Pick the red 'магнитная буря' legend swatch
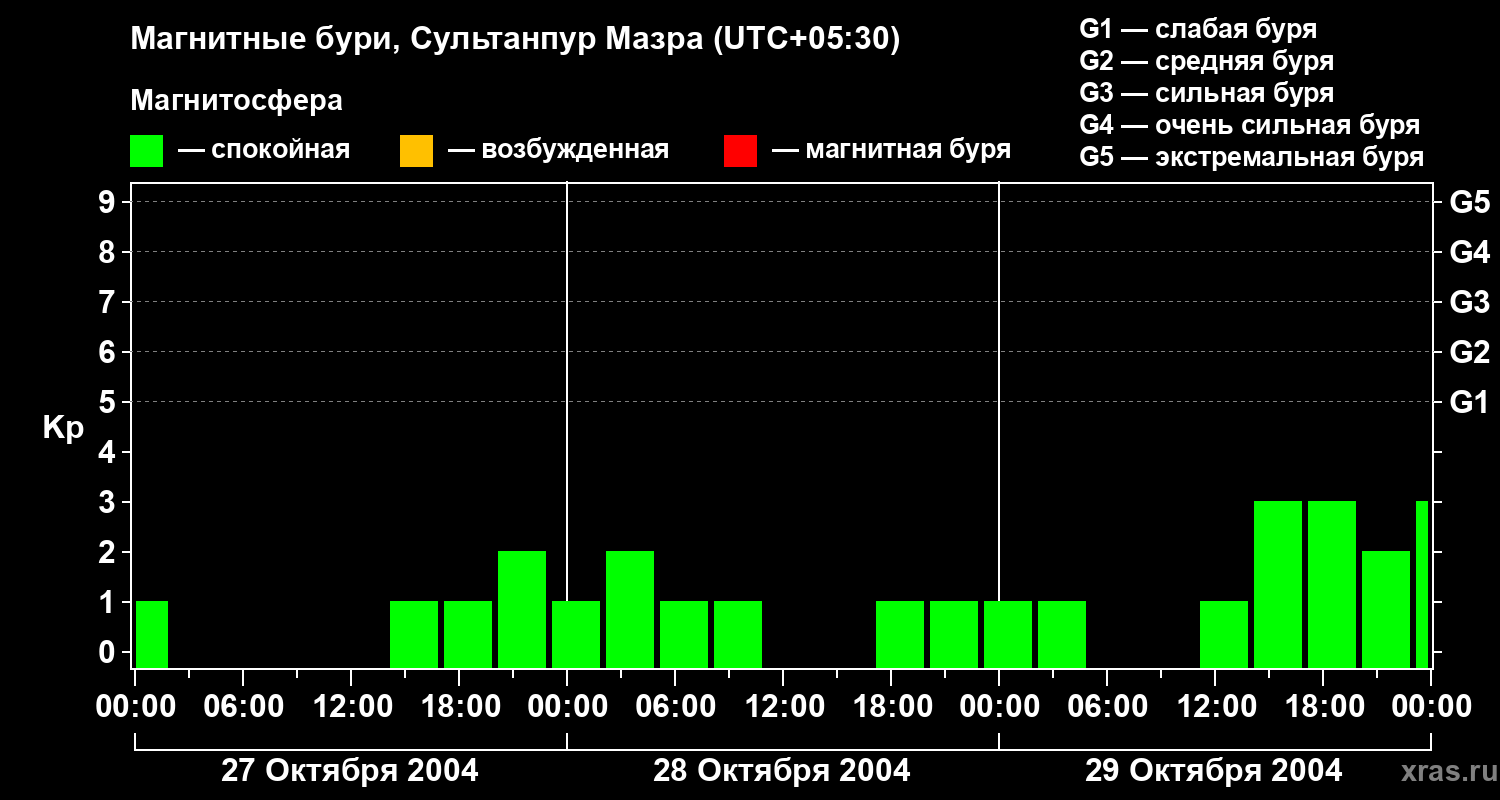 click(740, 151)
